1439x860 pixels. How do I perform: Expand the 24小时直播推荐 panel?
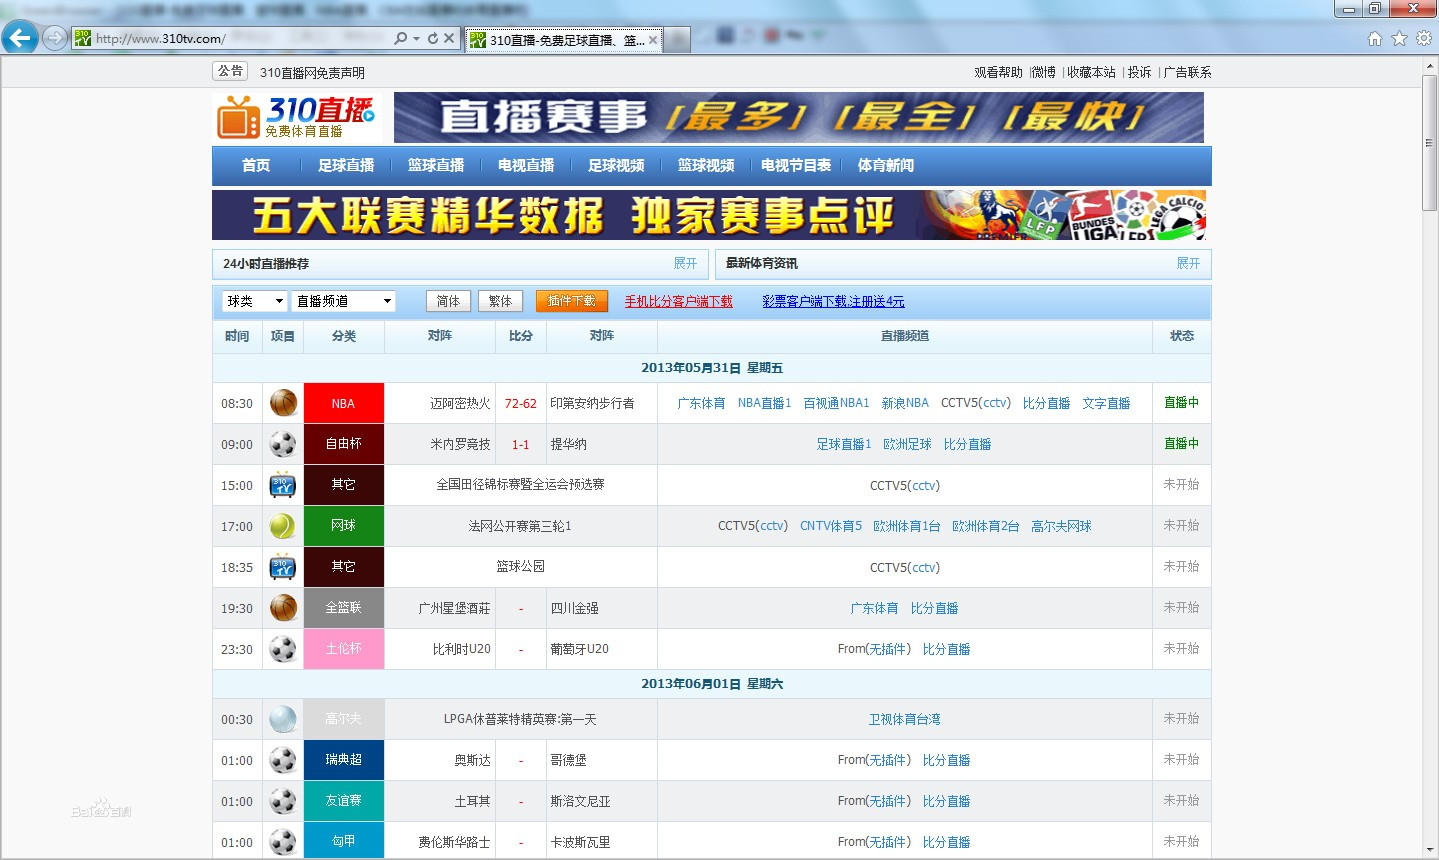(x=685, y=263)
